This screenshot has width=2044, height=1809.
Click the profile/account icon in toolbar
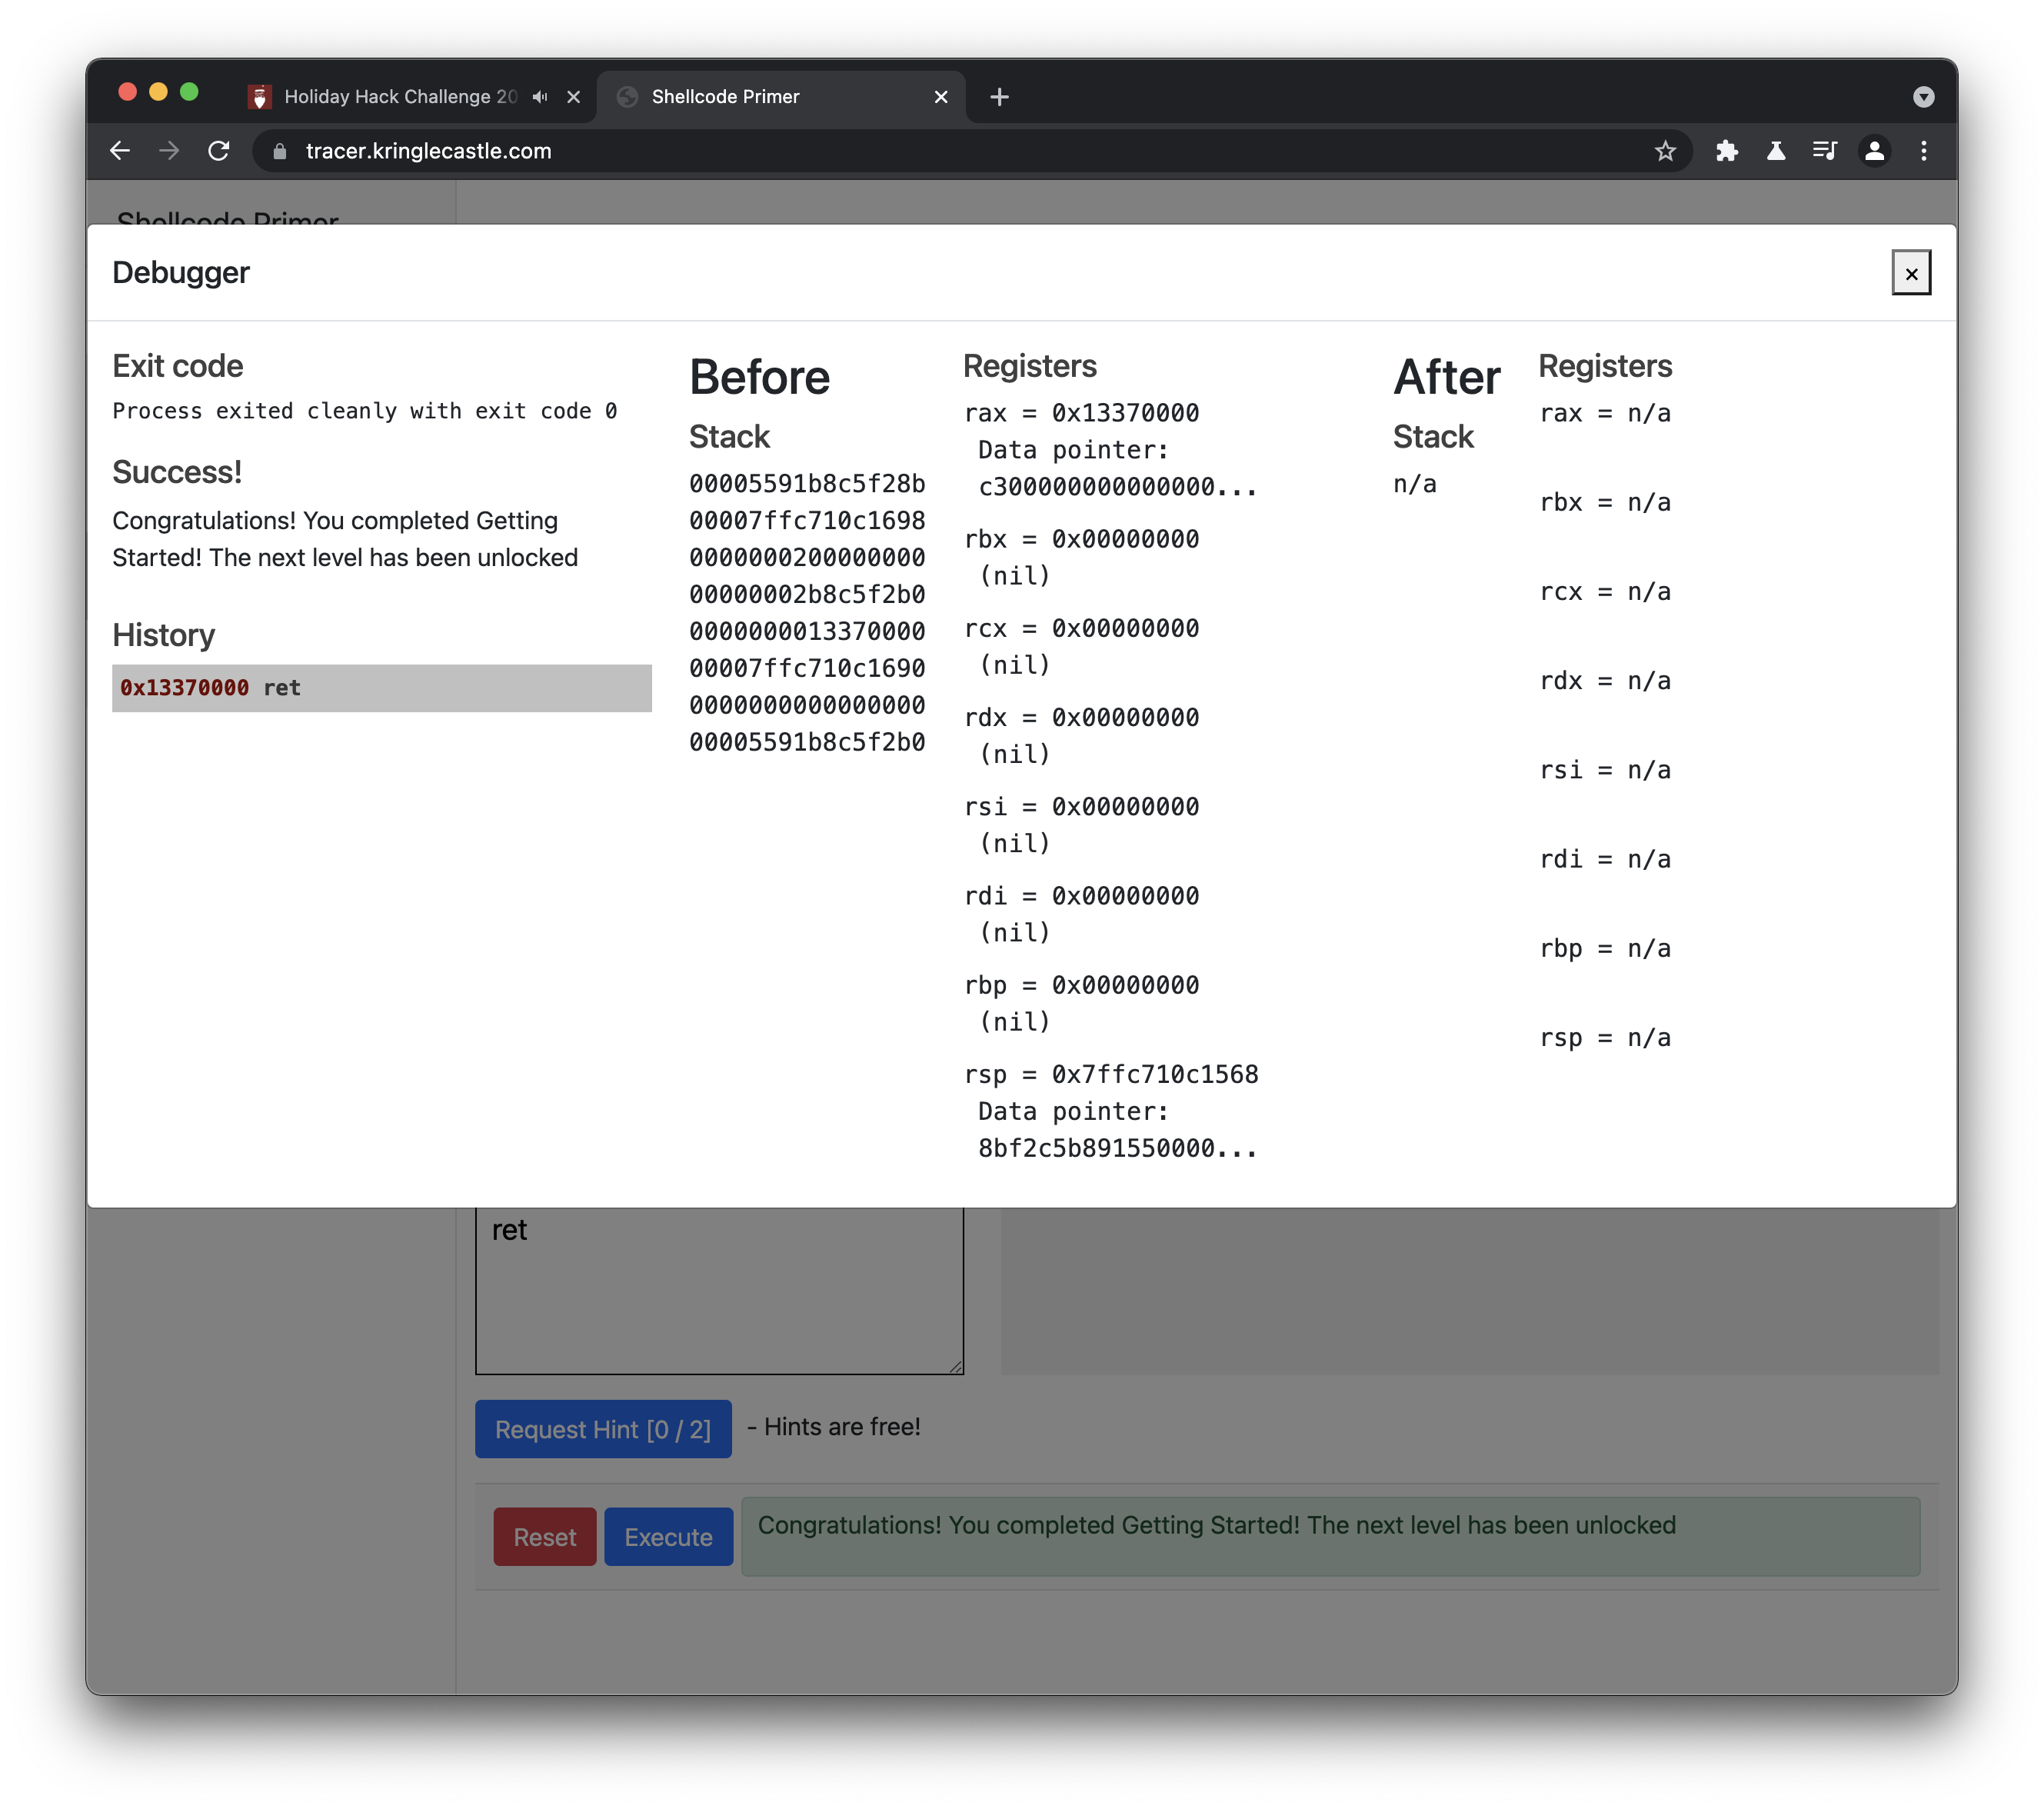(x=1876, y=148)
